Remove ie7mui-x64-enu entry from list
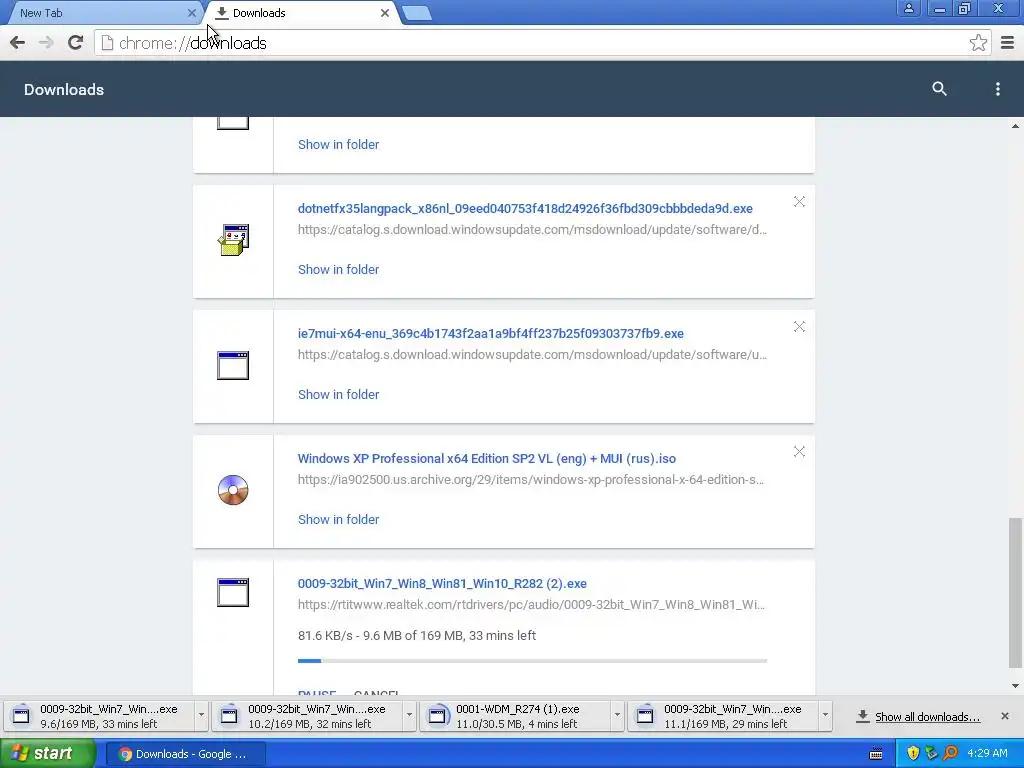 point(799,327)
